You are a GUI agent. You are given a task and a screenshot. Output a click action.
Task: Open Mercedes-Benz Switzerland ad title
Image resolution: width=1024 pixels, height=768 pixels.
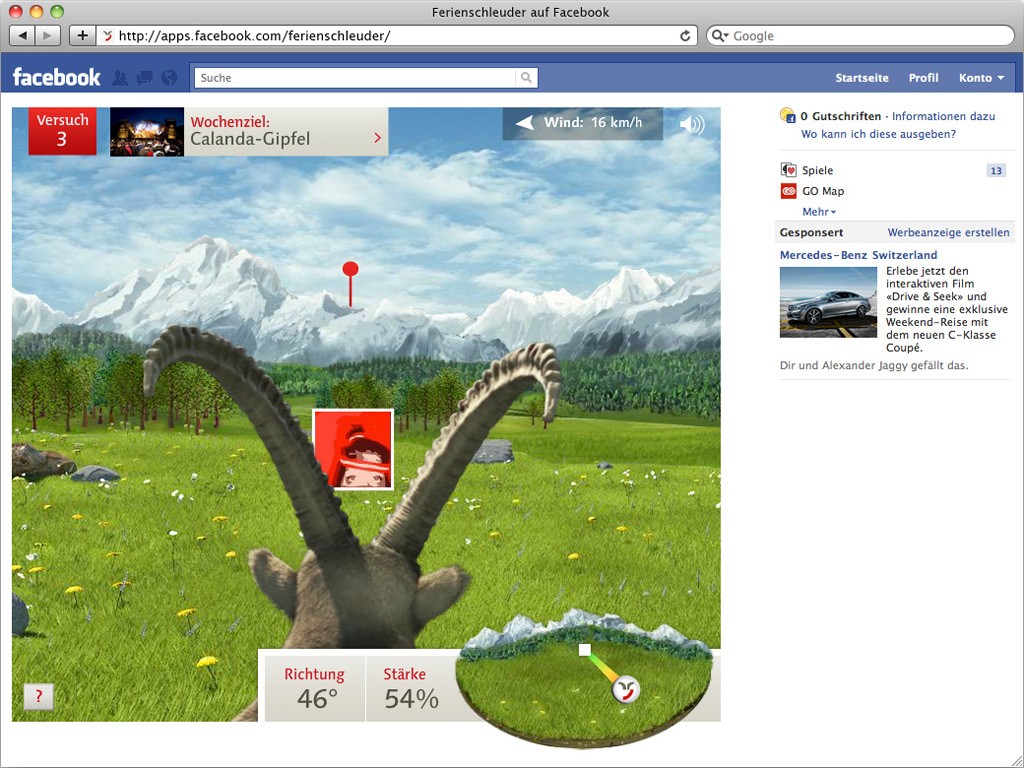[858, 255]
